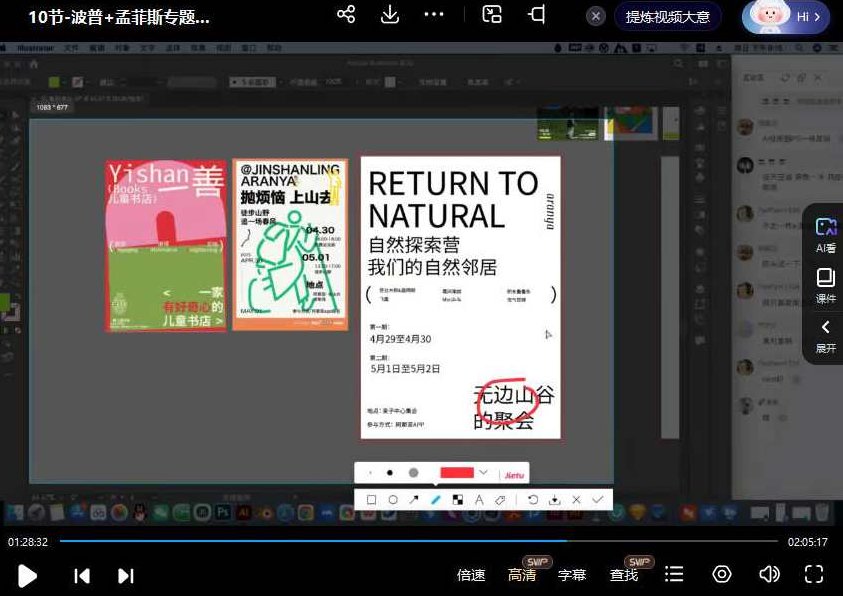Open the 倍速 playback speed options
This screenshot has height=596, width=843.
[x=470, y=574]
